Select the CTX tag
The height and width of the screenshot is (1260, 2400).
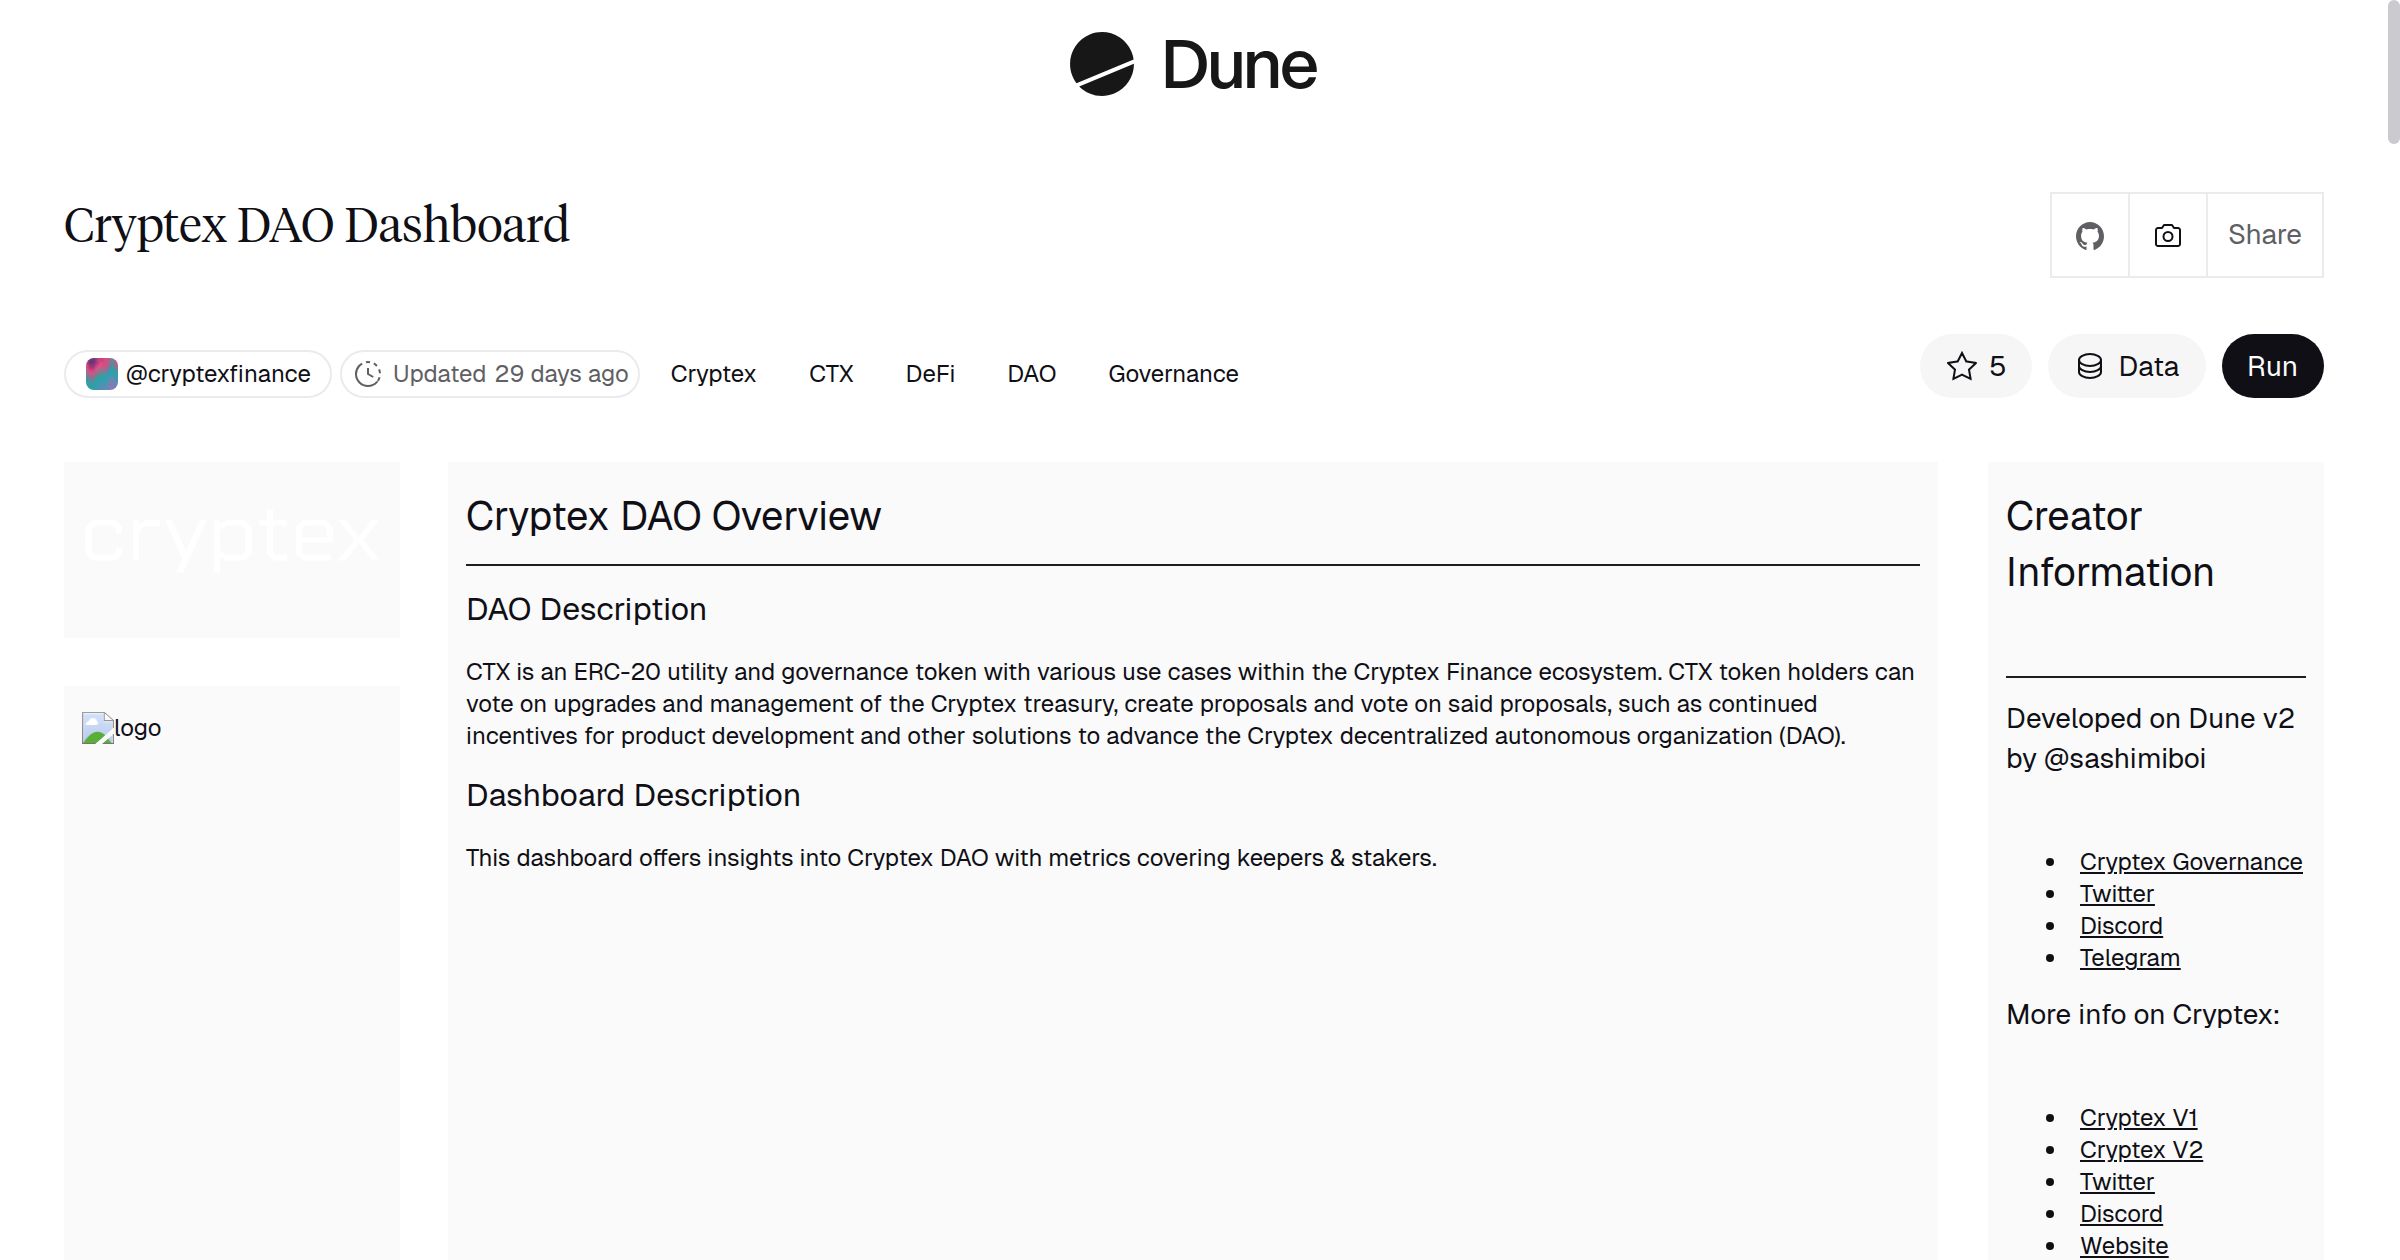click(x=830, y=374)
